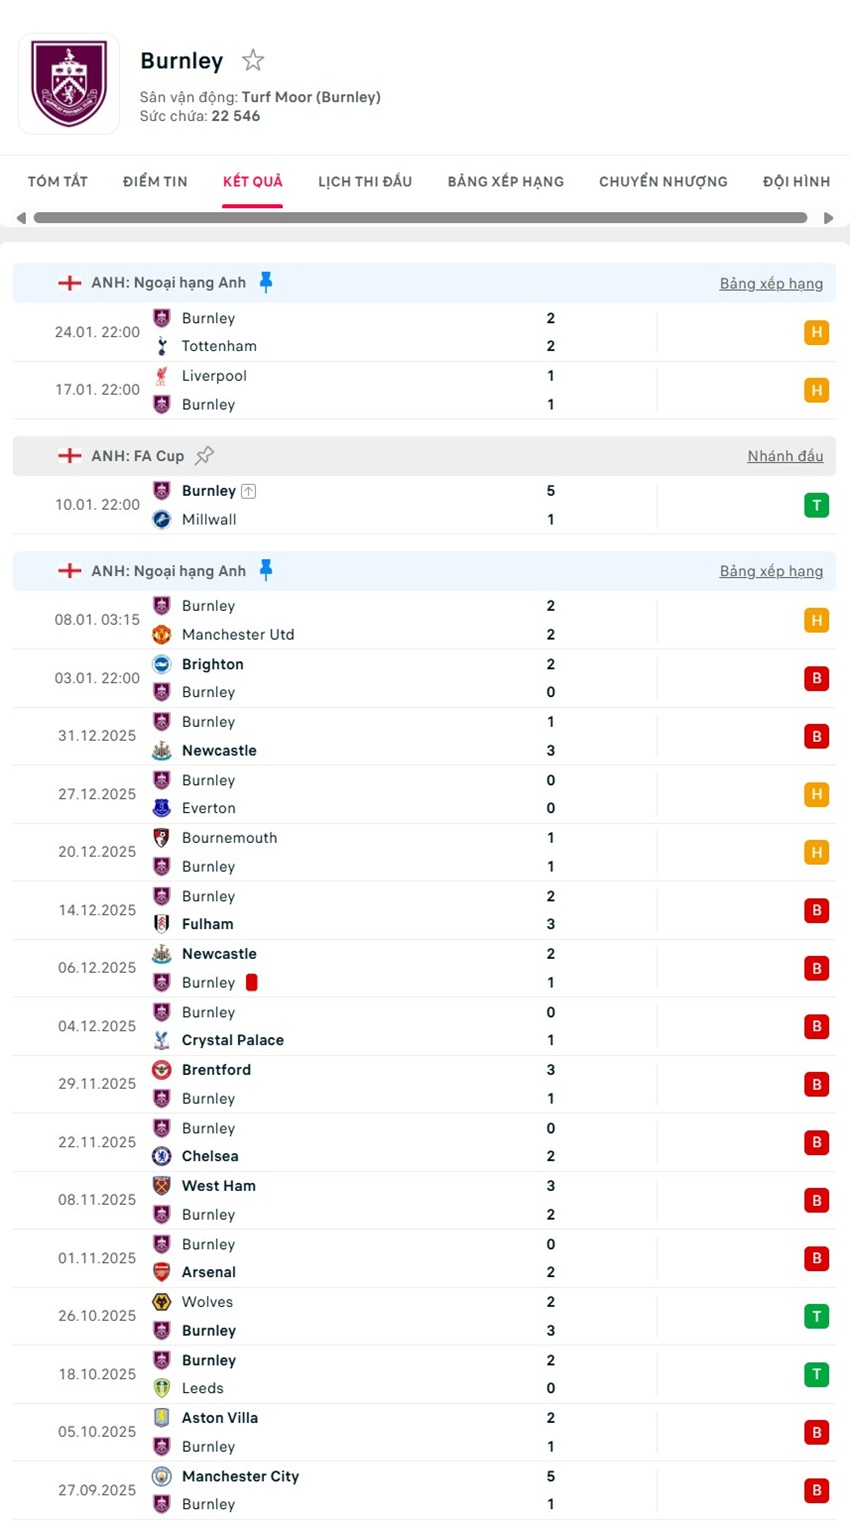The height and width of the screenshot is (1529, 850).
Task: Open the Wolves vs Burnley match row
Action: (x=400, y=1316)
